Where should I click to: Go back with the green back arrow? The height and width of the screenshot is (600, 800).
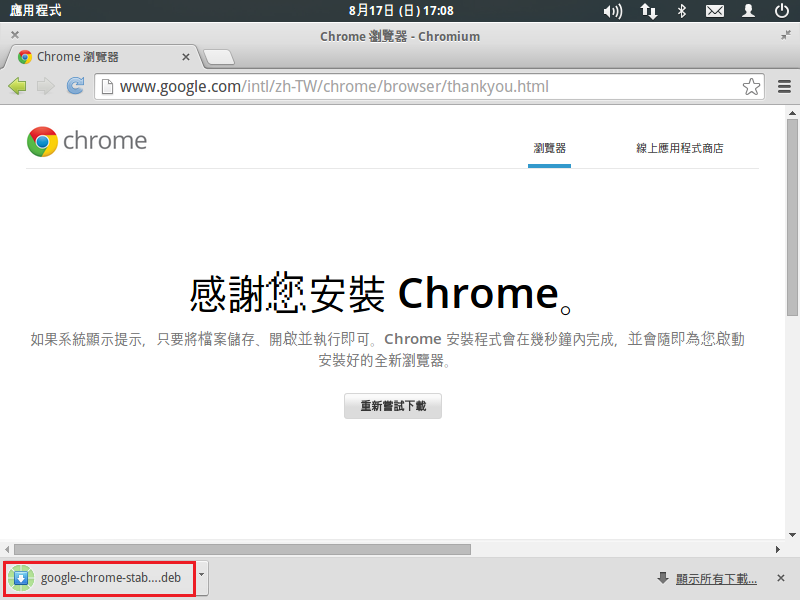17,86
